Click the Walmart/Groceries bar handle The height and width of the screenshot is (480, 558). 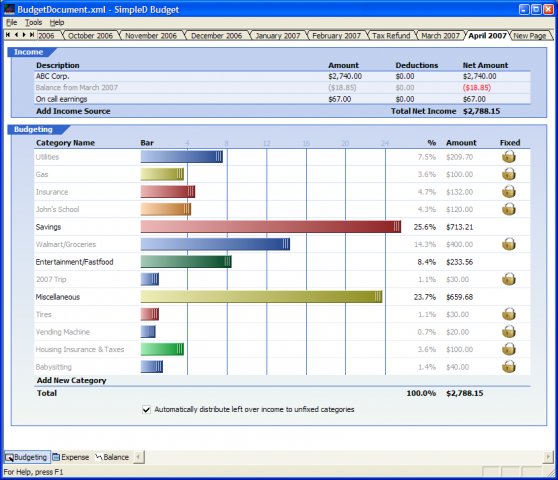pyautogui.click(x=286, y=244)
